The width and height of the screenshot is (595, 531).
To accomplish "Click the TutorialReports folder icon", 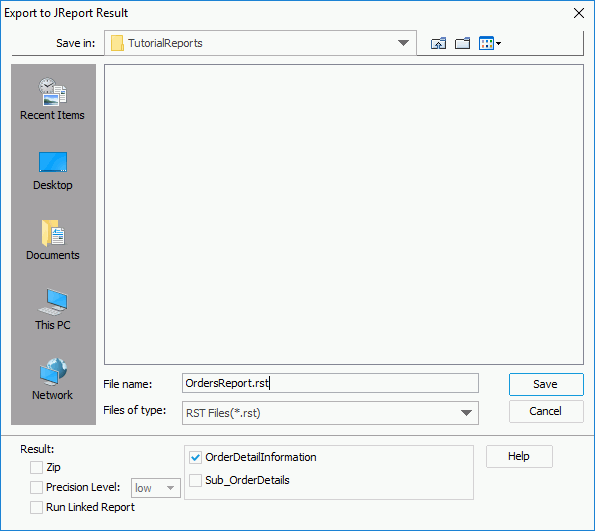I will click(x=117, y=43).
